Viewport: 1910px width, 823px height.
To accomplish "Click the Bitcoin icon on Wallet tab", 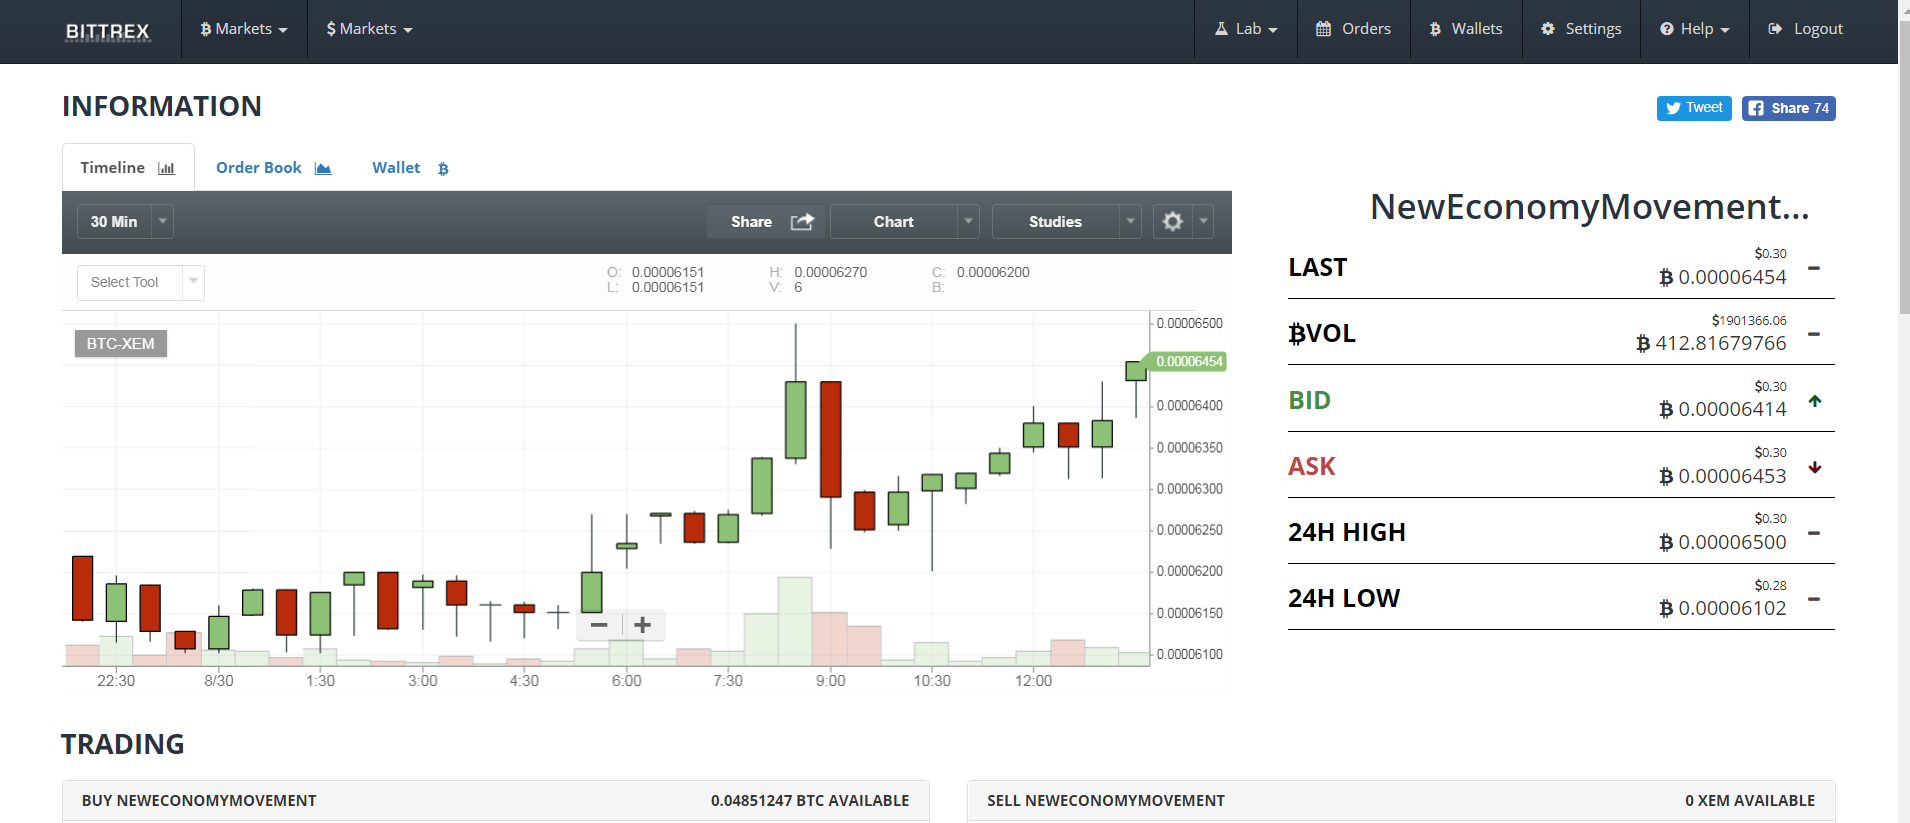I will (x=443, y=169).
